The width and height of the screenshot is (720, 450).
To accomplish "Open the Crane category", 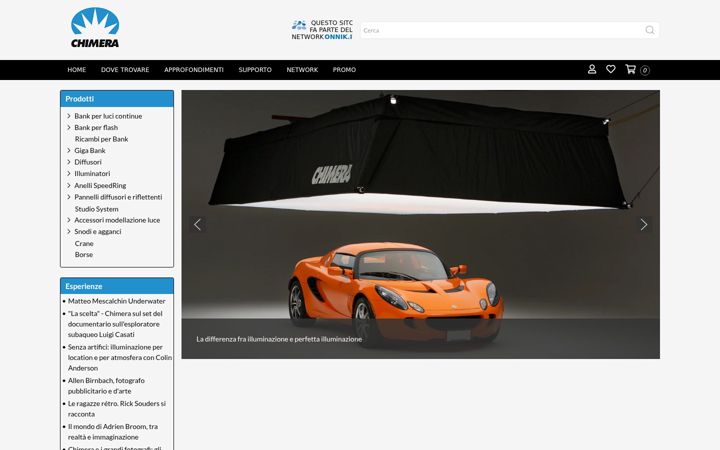I will [x=84, y=243].
